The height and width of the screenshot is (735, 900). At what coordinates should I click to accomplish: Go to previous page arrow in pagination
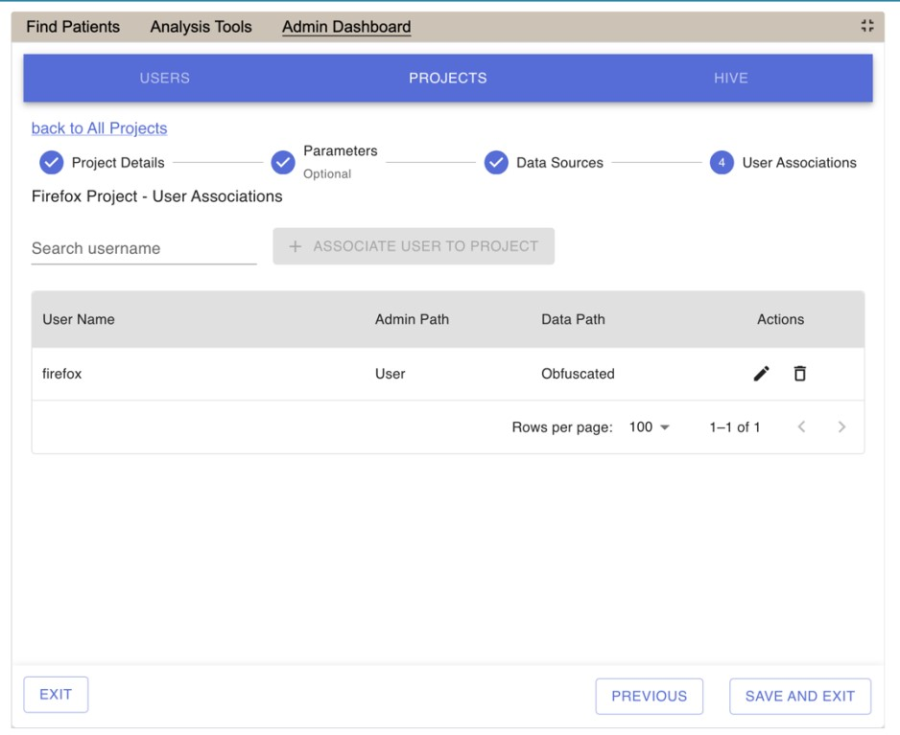801,427
